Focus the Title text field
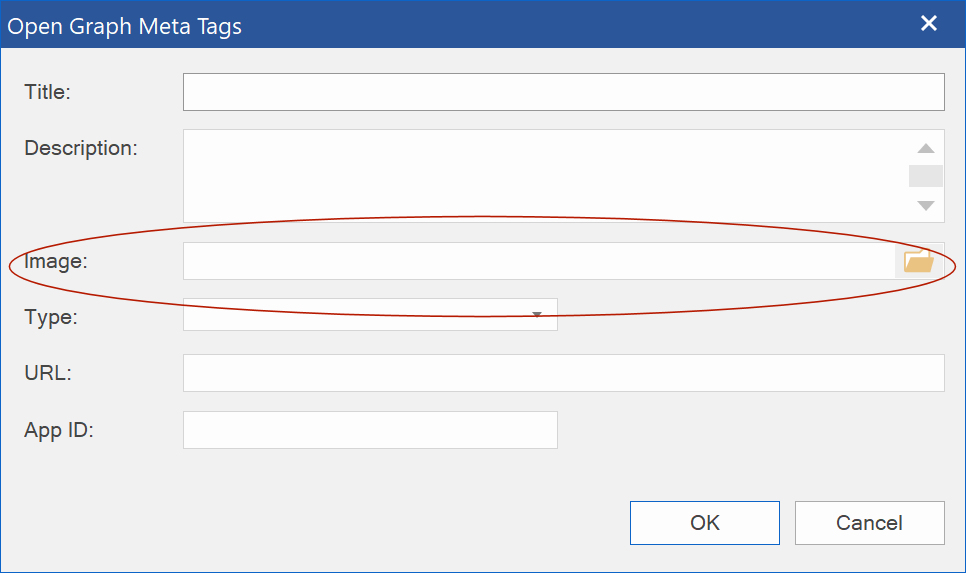 click(564, 92)
